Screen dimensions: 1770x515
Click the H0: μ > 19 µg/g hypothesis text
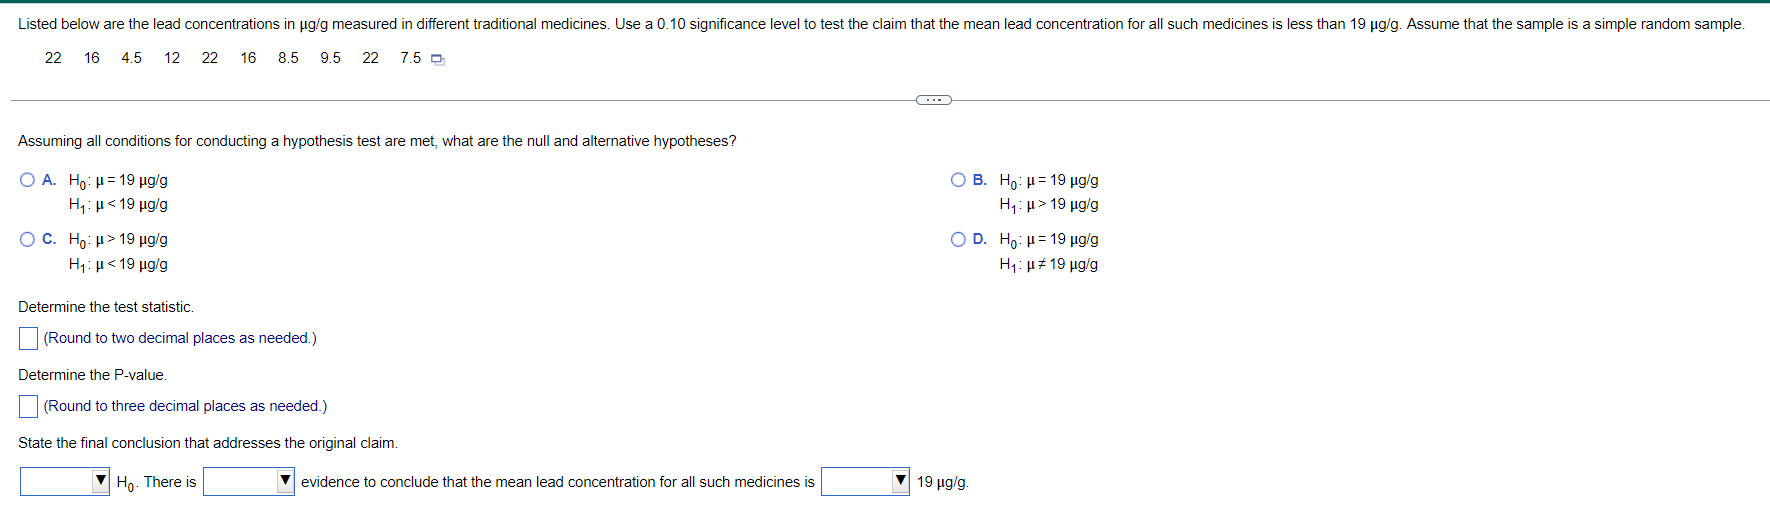coord(118,240)
